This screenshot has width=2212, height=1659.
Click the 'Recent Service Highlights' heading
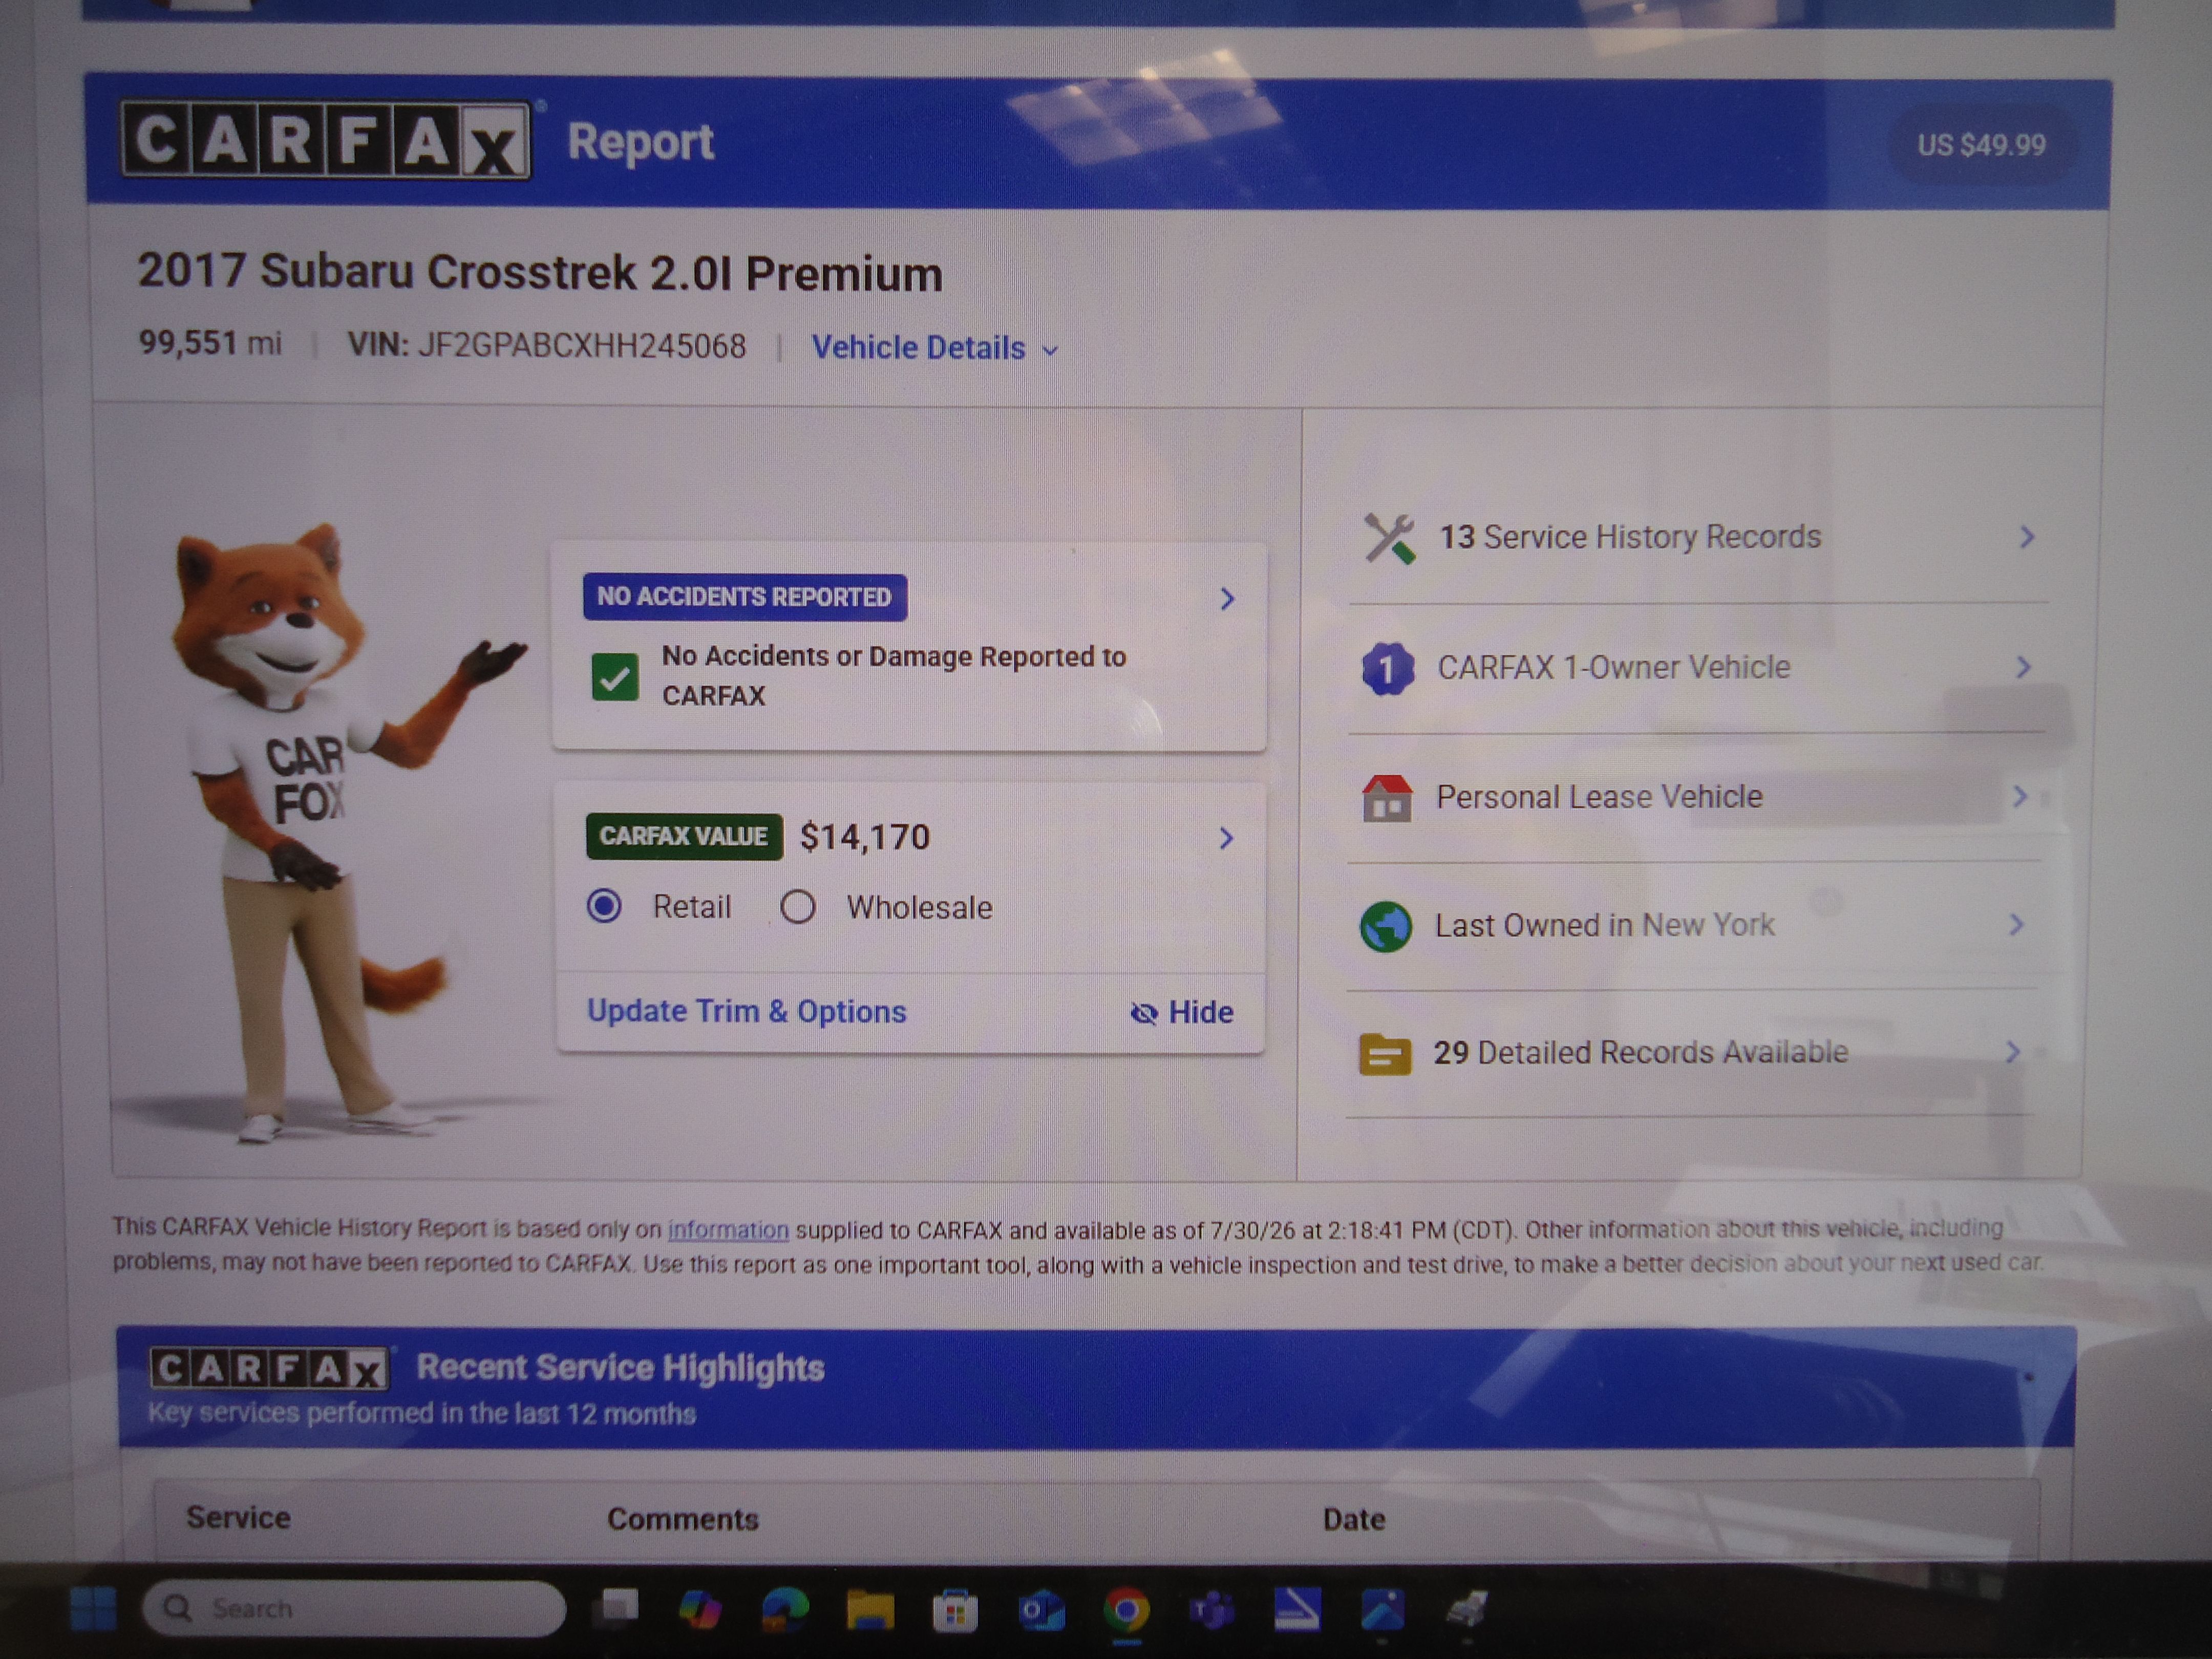(x=620, y=1368)
